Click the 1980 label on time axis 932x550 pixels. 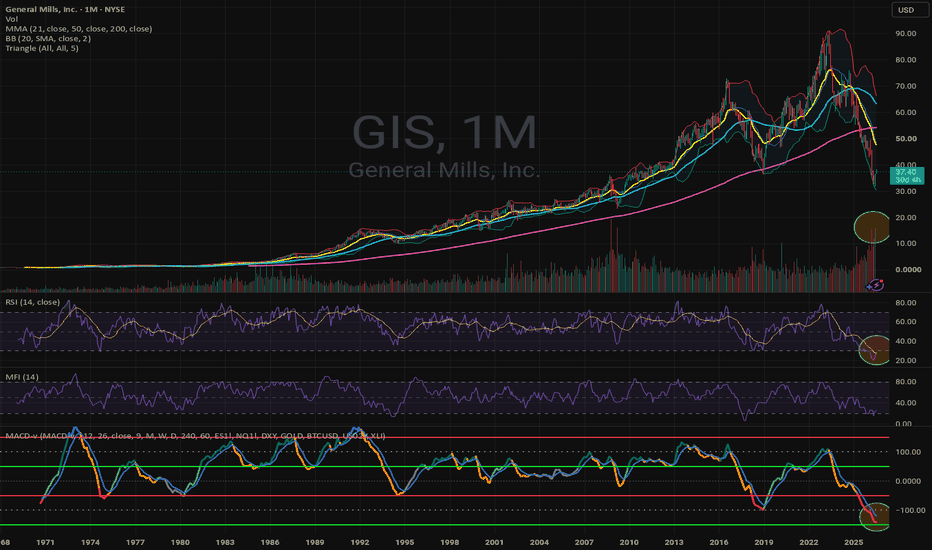click(x=180, y=542)
